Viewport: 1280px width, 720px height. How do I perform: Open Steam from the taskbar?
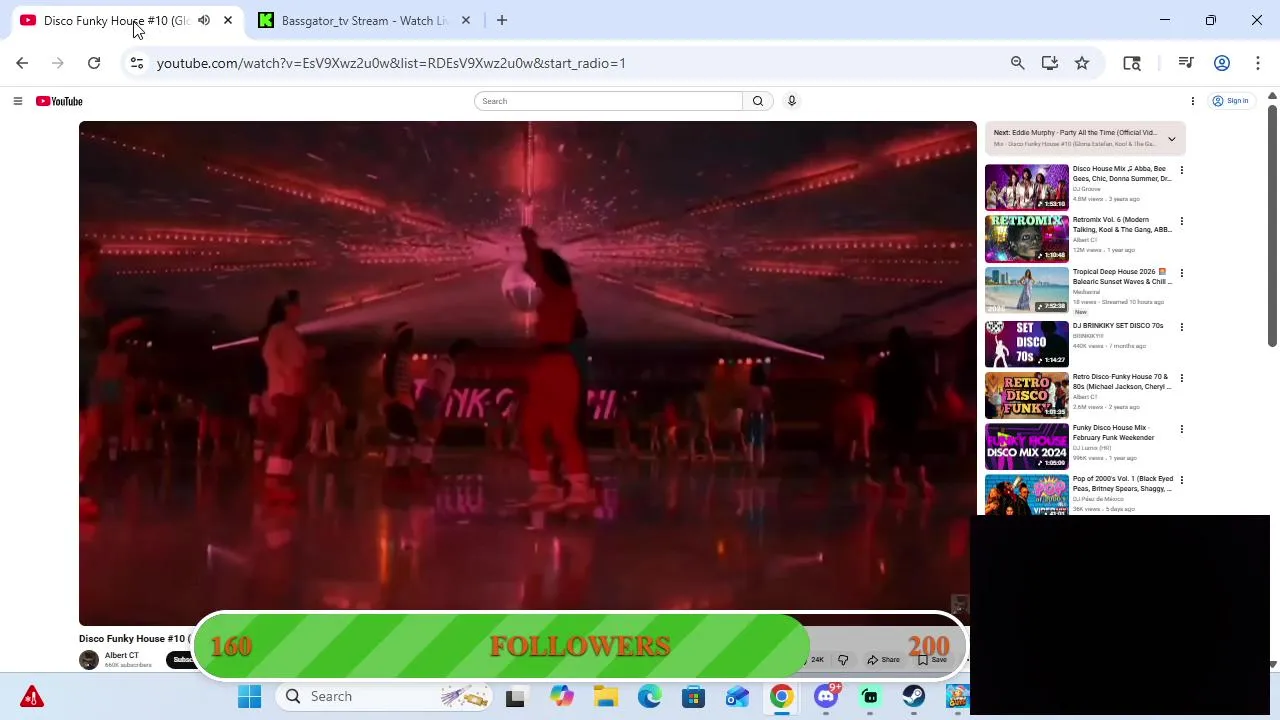914,696
